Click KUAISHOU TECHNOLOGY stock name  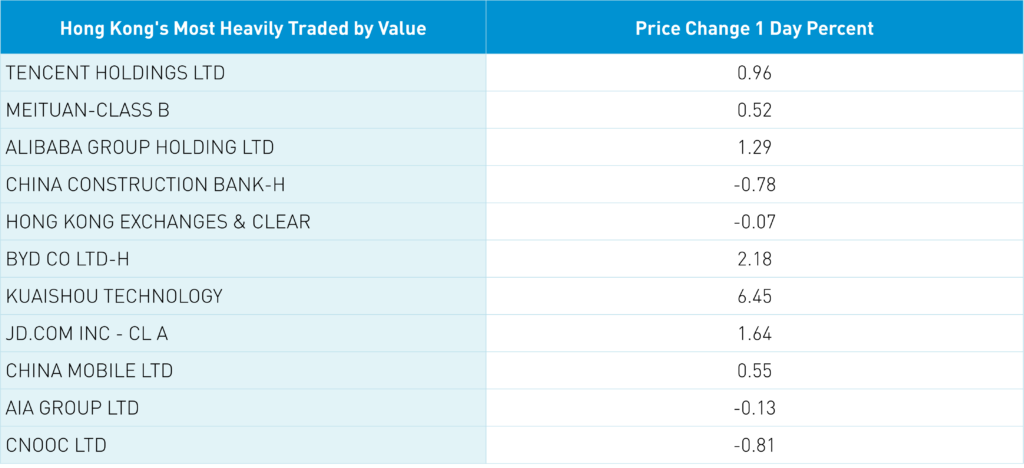point(114,296)
